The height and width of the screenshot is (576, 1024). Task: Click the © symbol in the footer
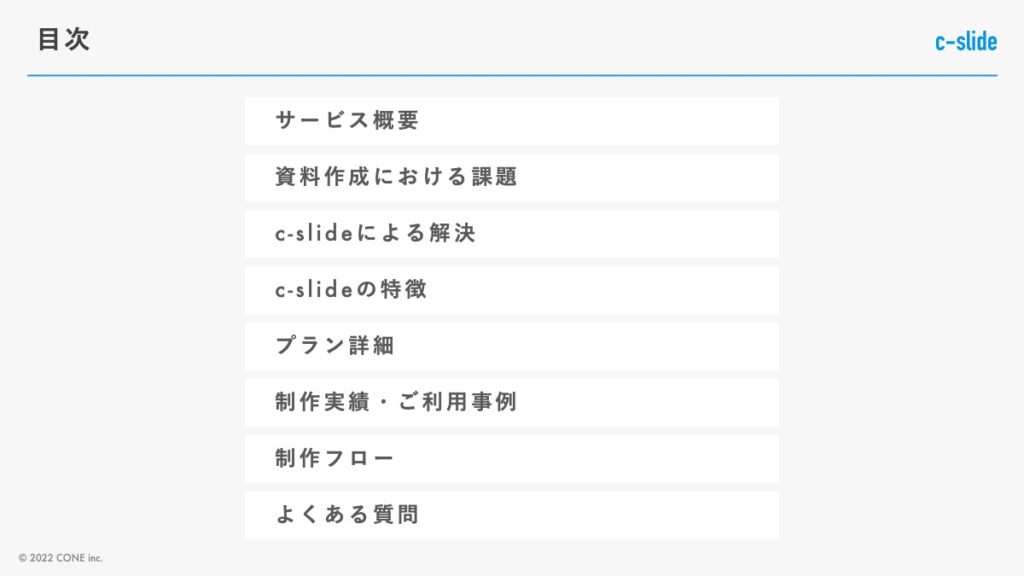coord(22,558)
